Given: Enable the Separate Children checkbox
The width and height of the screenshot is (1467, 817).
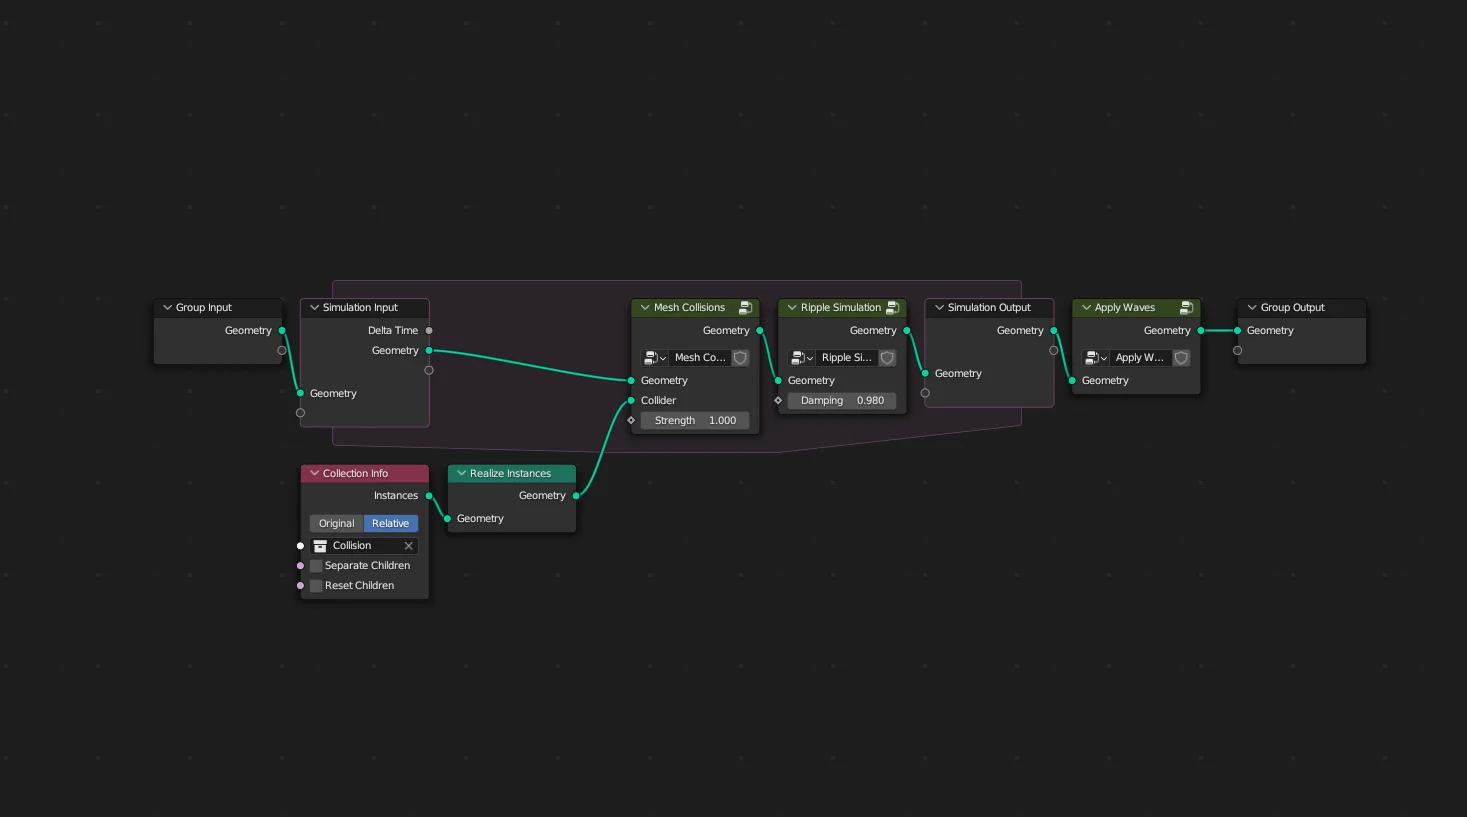Looking at the screenshot, I should tap(316, 565).
